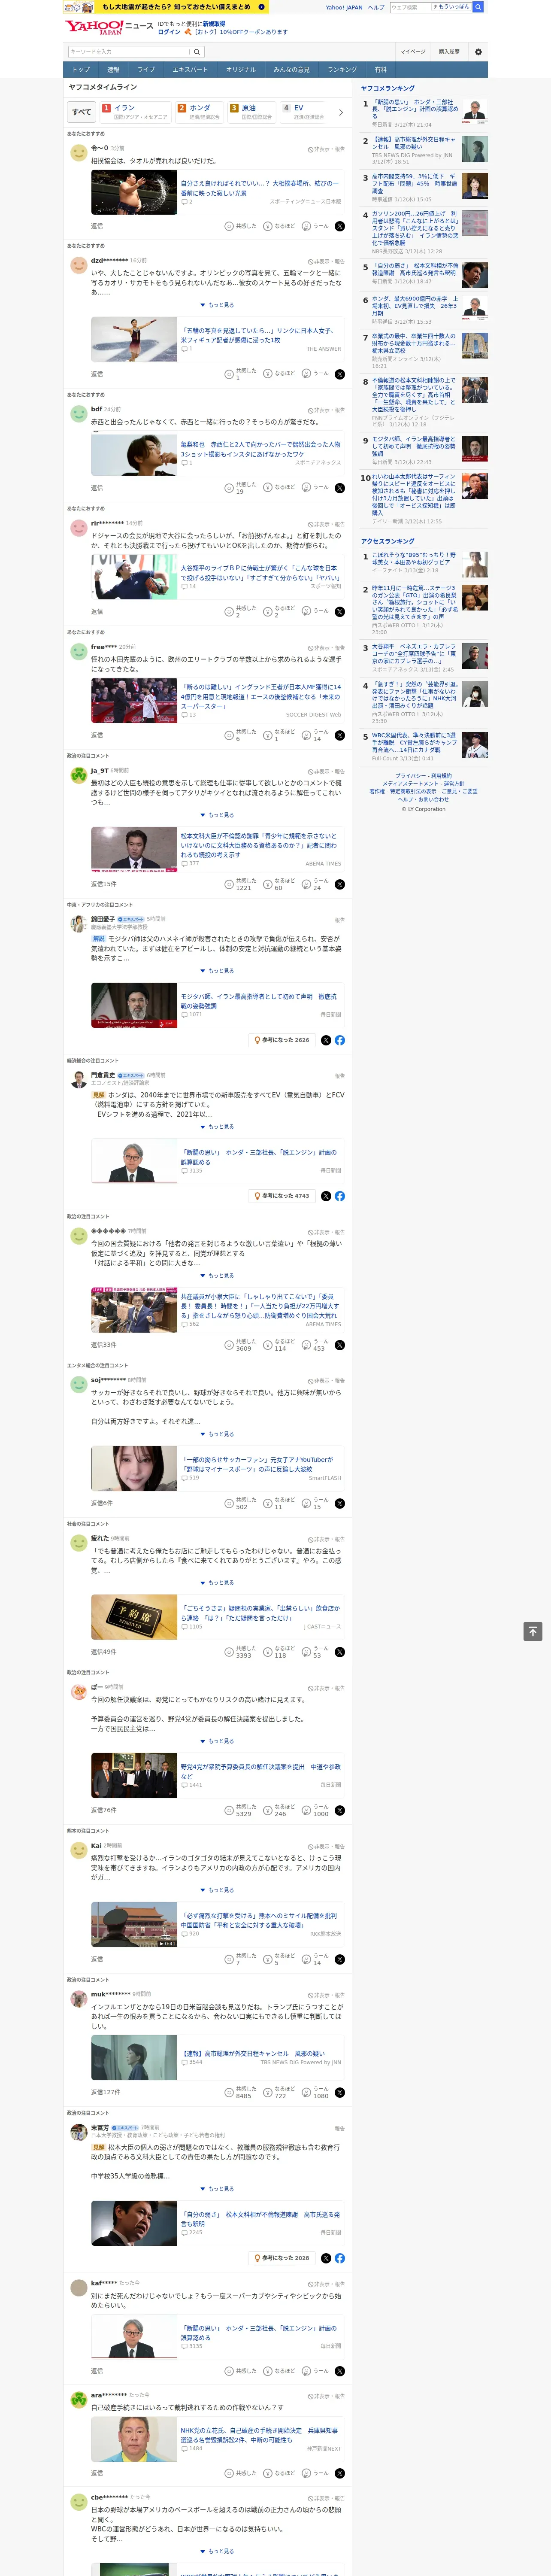Click 非表示・報告 on 令〜0's comment
The width and height of the screenshot is (551, 2576).
click(x=326, y=149)
